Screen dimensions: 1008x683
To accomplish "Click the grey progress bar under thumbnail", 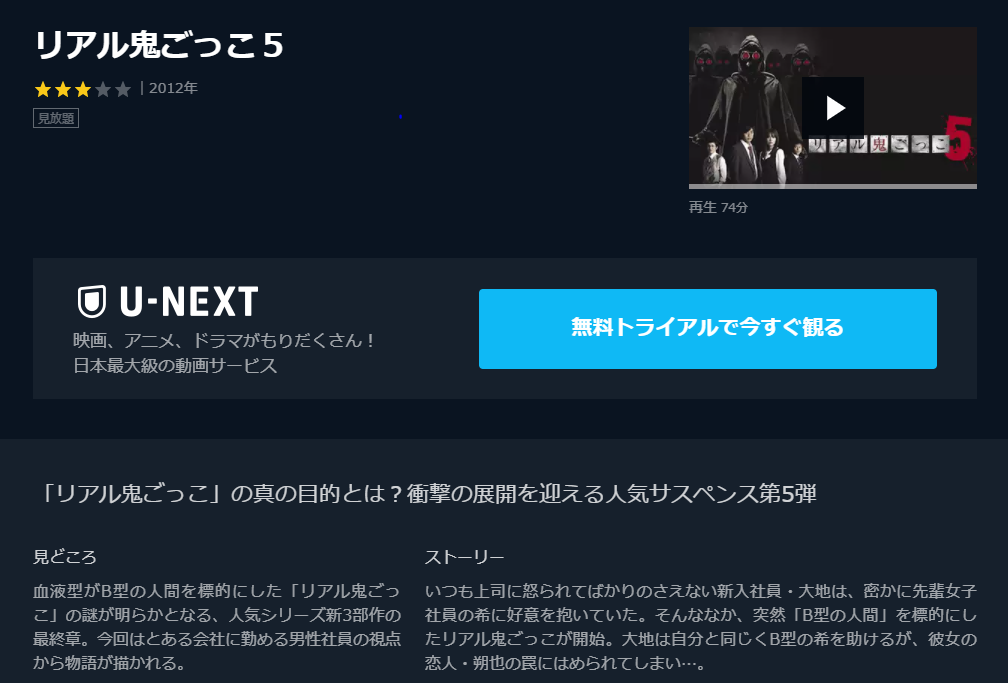I will pyautogui.click(x=832, y=187).
